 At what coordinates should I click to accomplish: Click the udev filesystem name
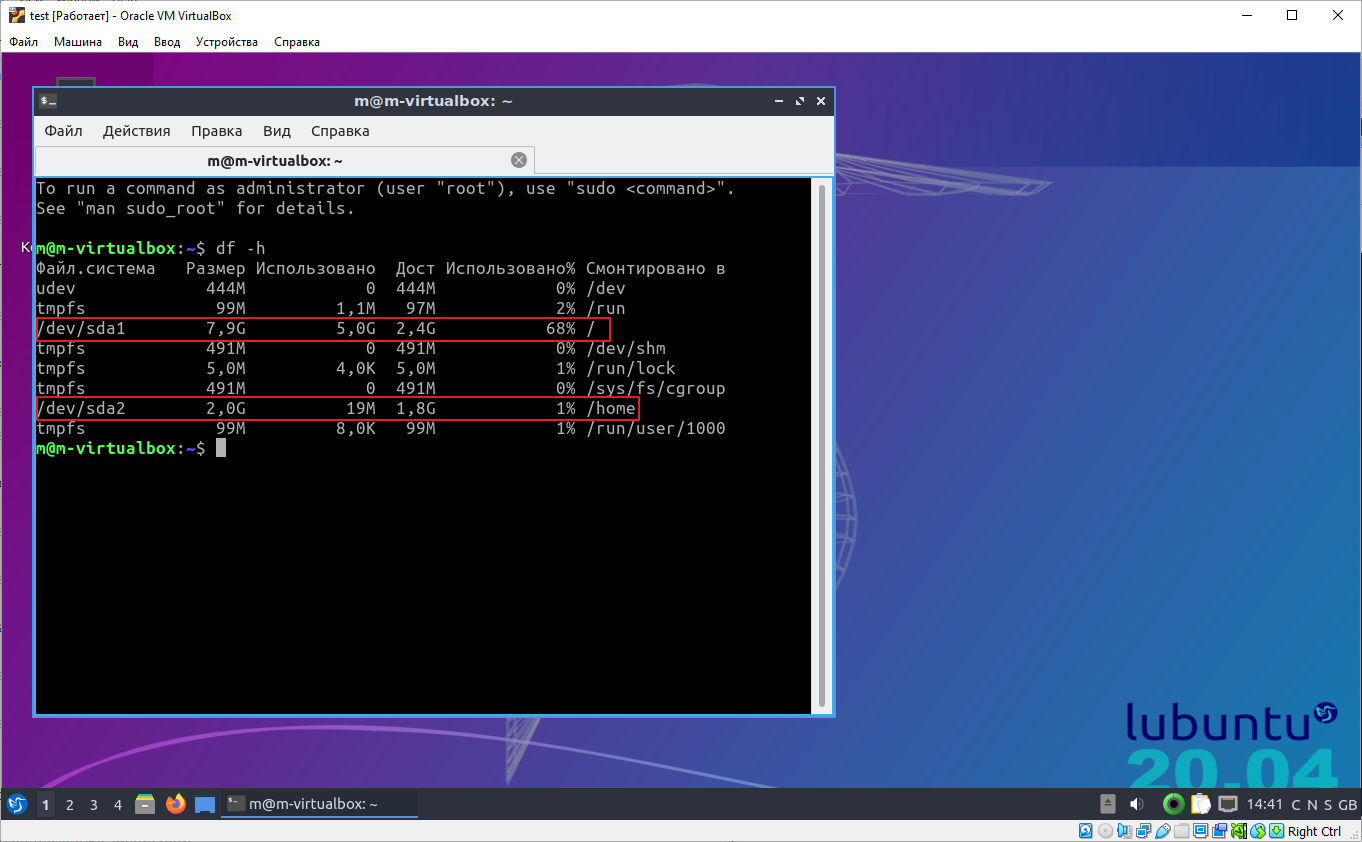coord(56,288)
